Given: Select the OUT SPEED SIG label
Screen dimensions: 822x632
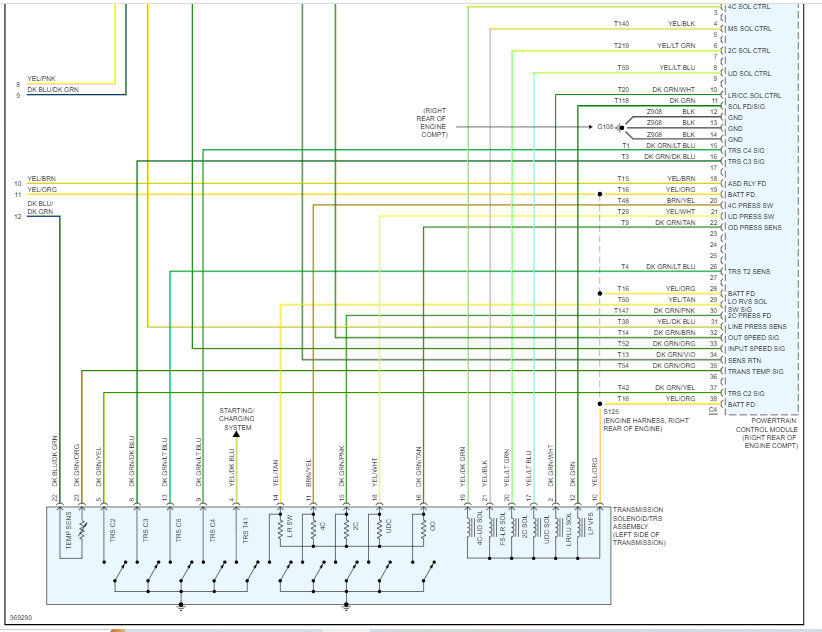Looking at the screenshot, I should pyautogui.click(x=753, y=338).
